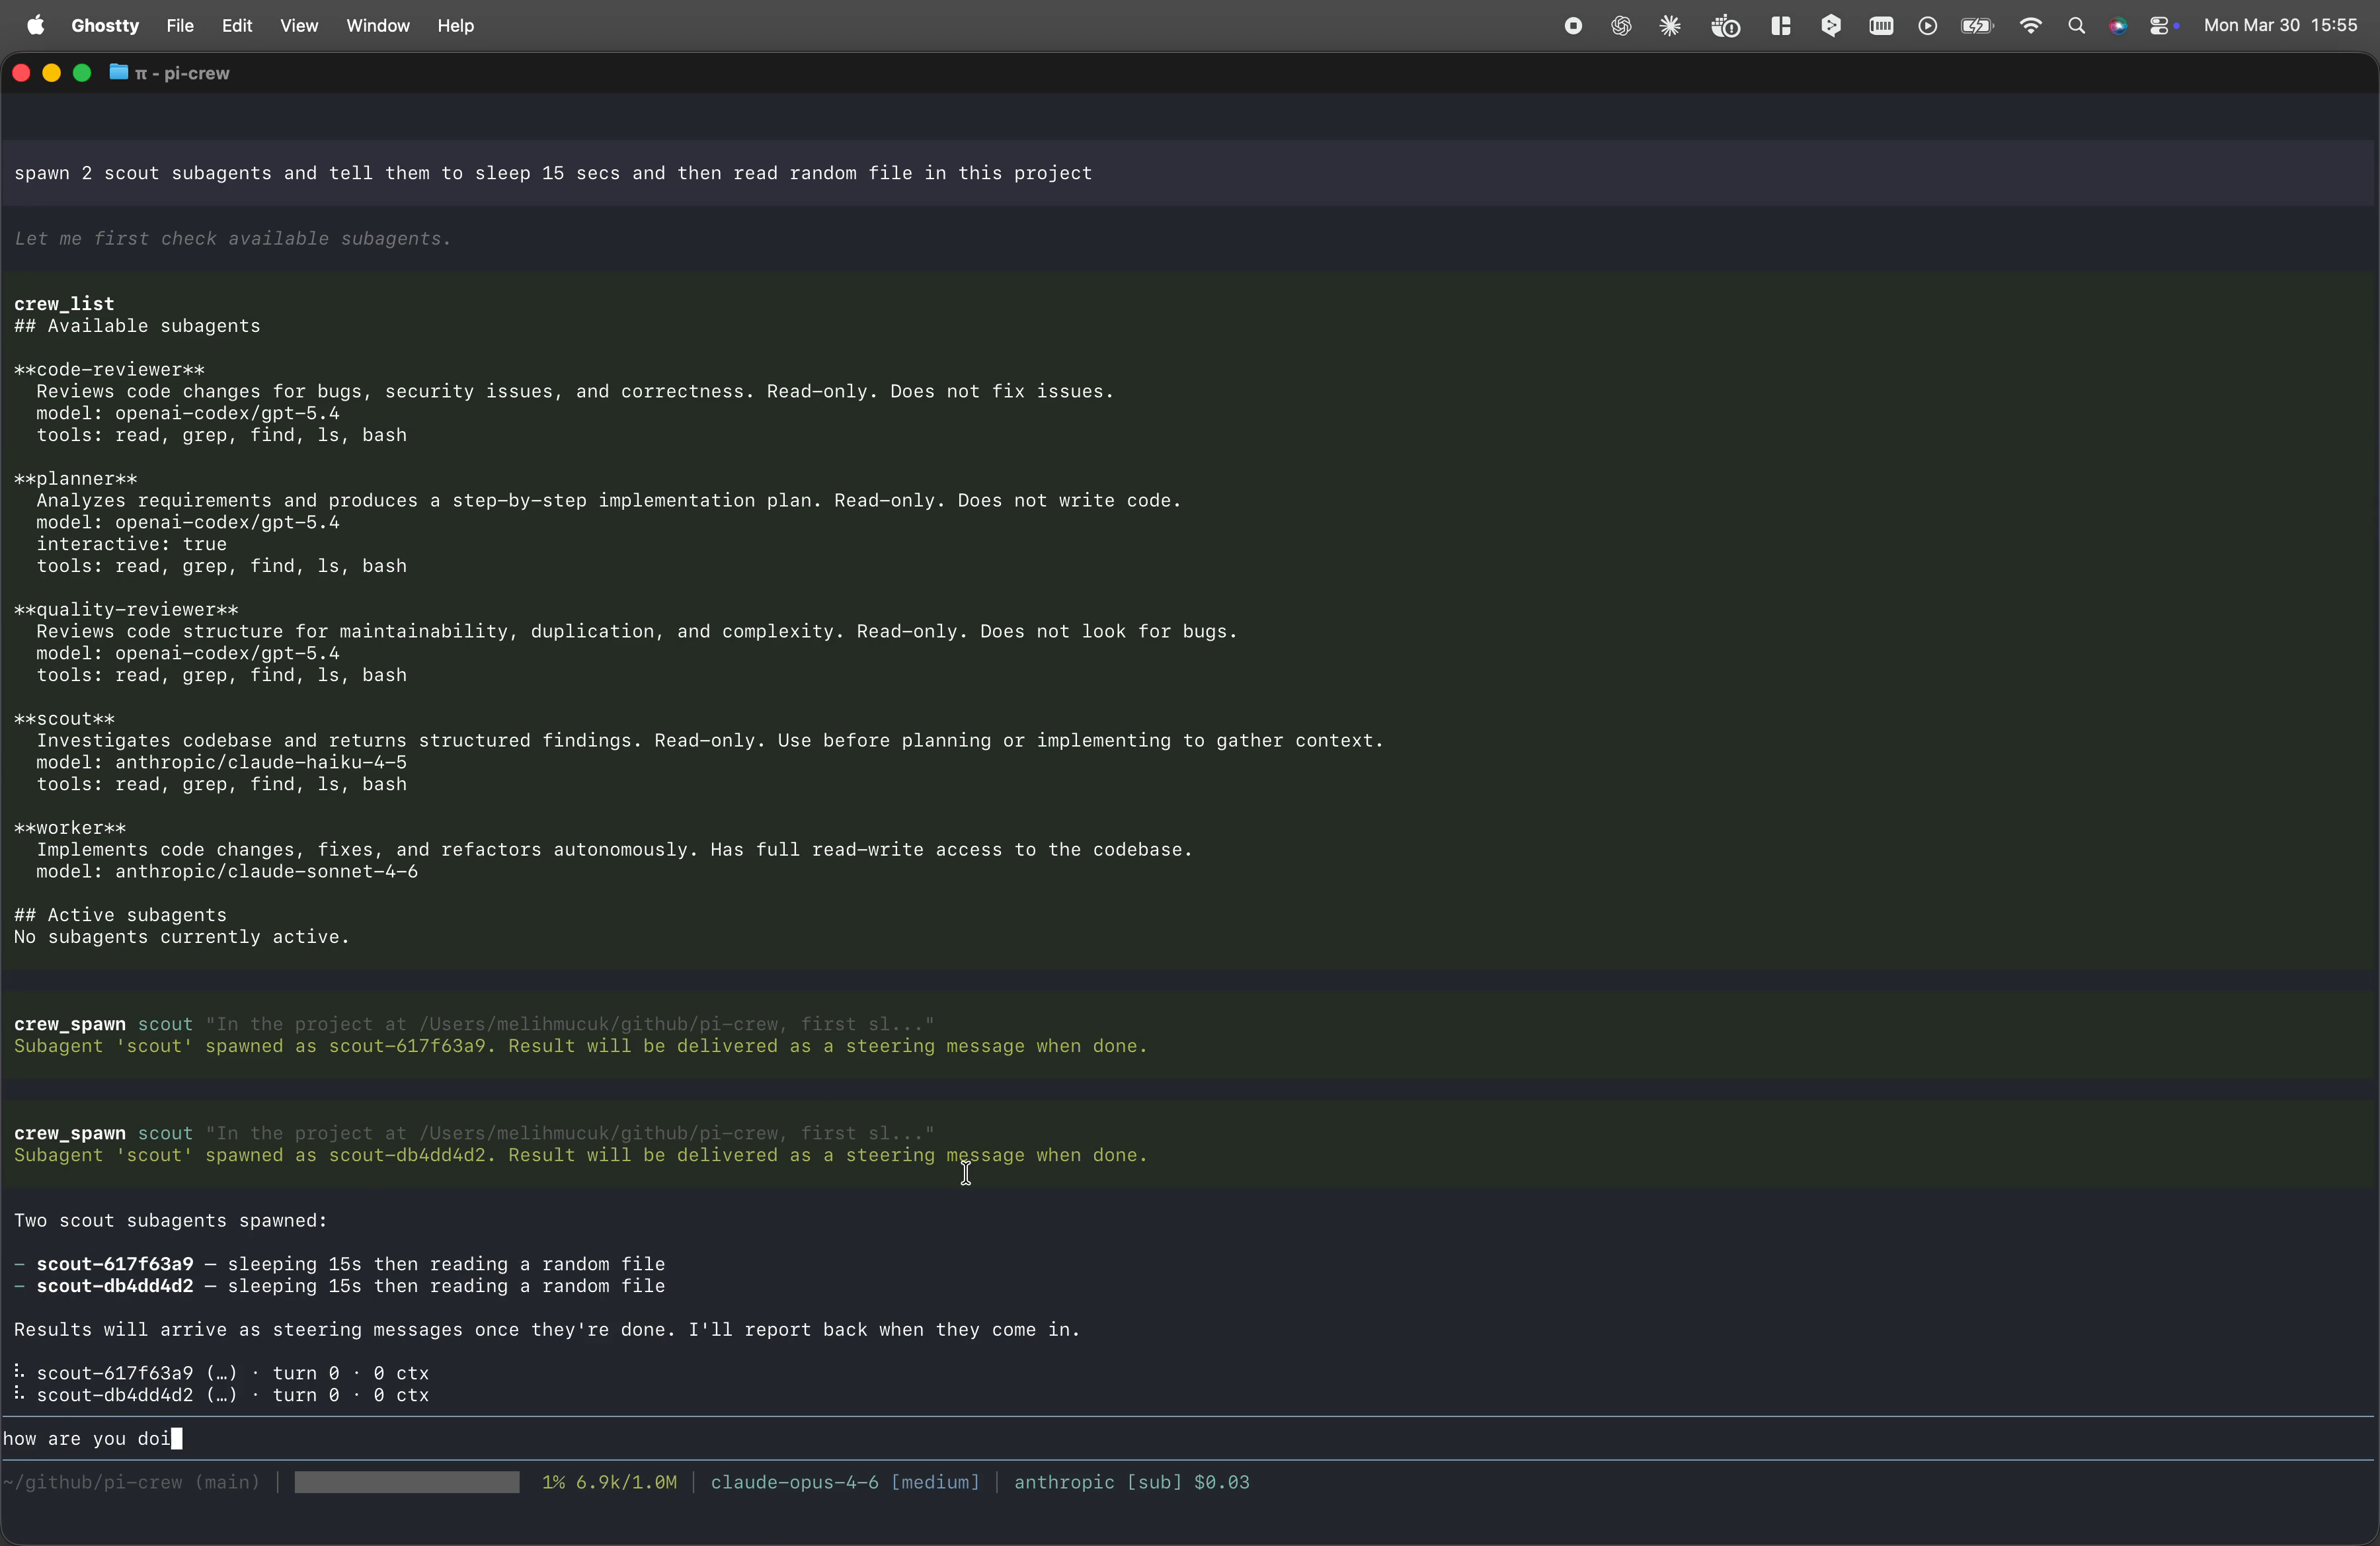Image resolution: width=2380 pixels, height=1546 pixels.
Task: Open the File menu
Action: [180, 26]
